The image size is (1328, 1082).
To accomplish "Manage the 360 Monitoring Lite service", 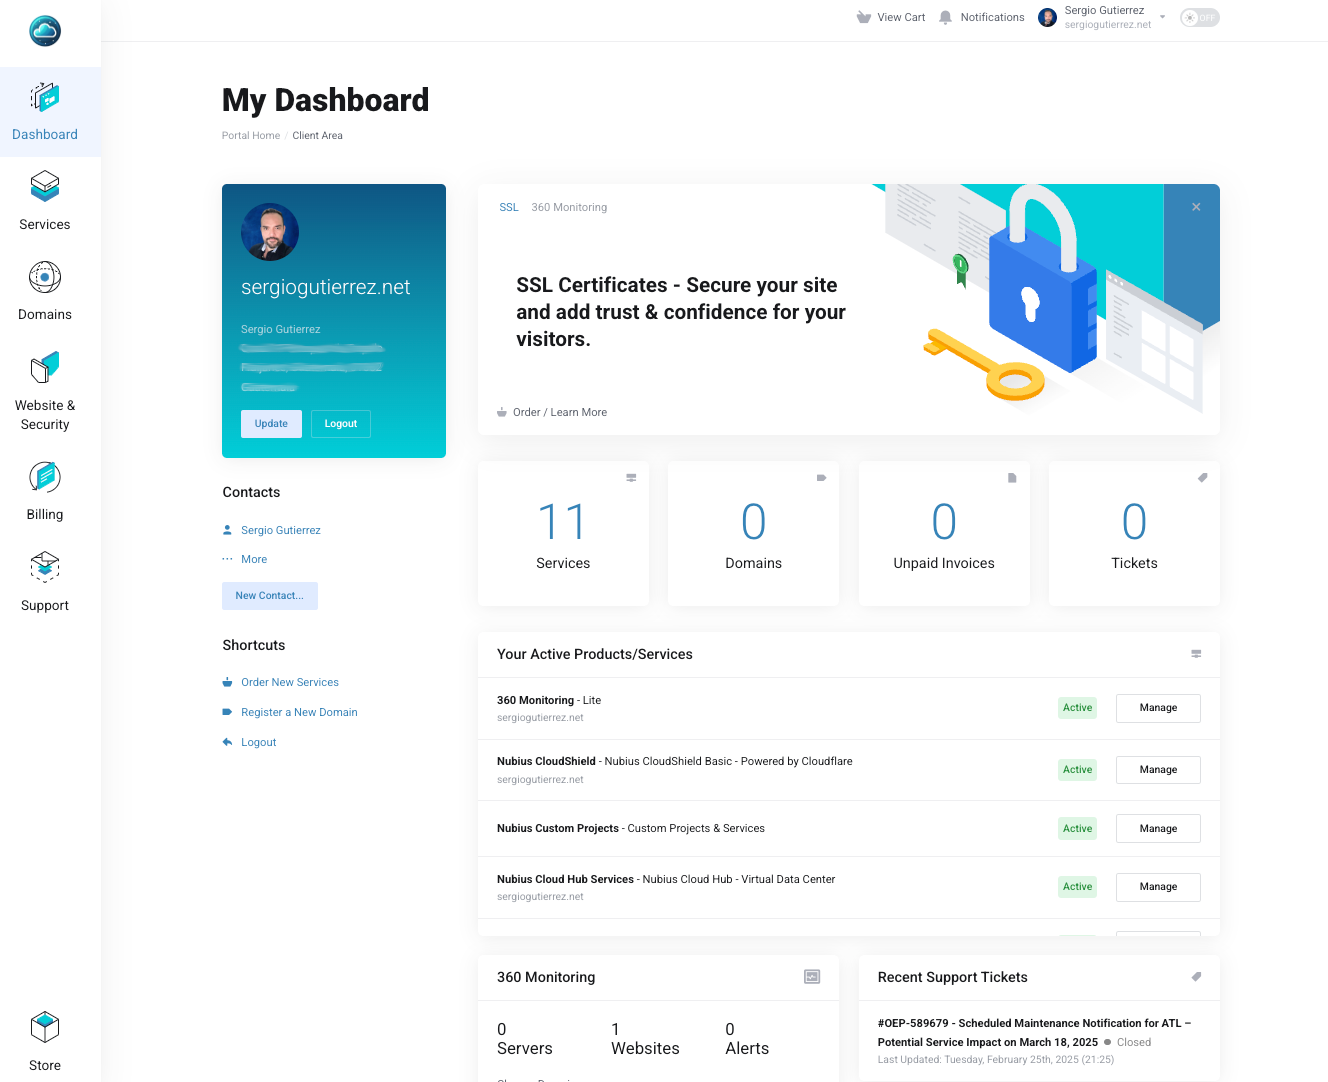I will 1158,708.
